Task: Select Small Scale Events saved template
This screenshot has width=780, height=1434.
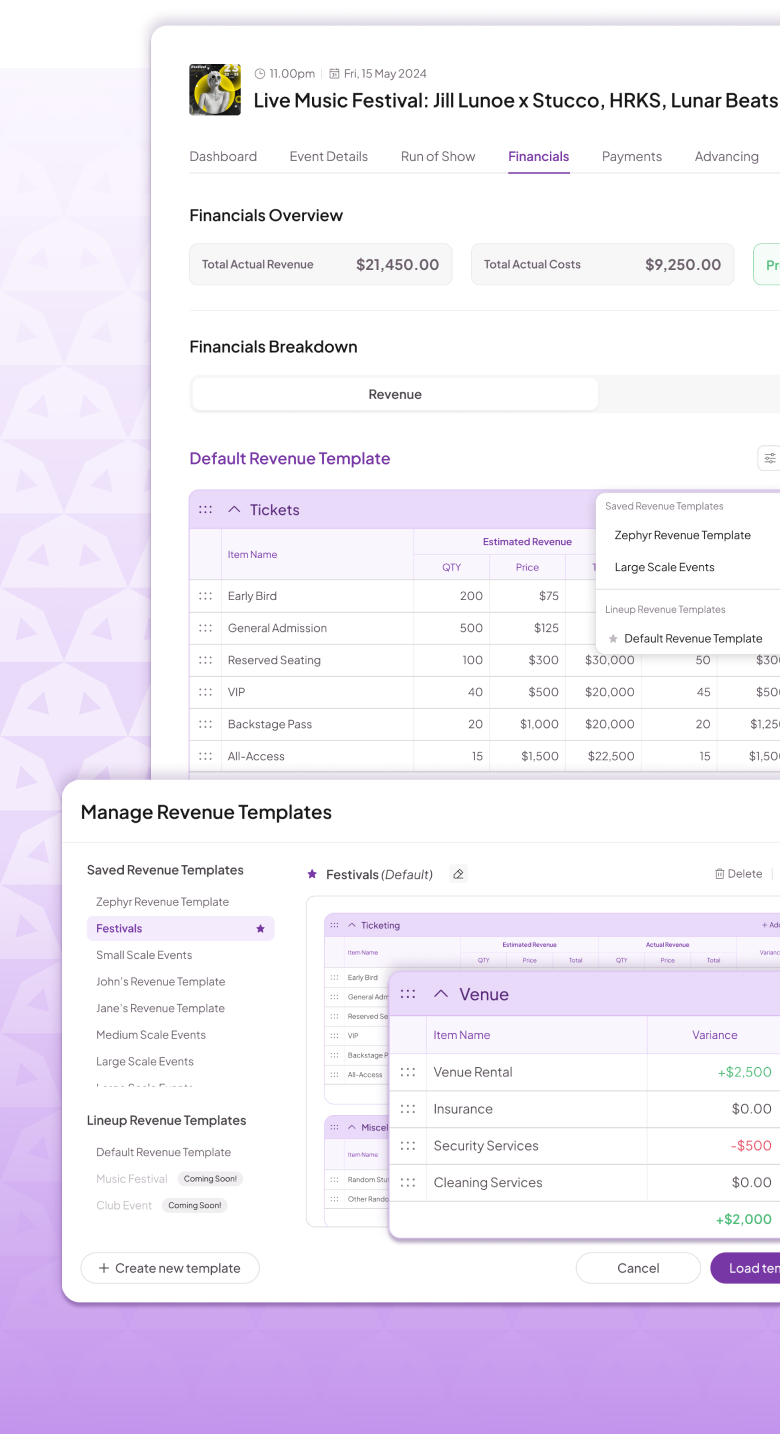Action: (x=144, y=955)
